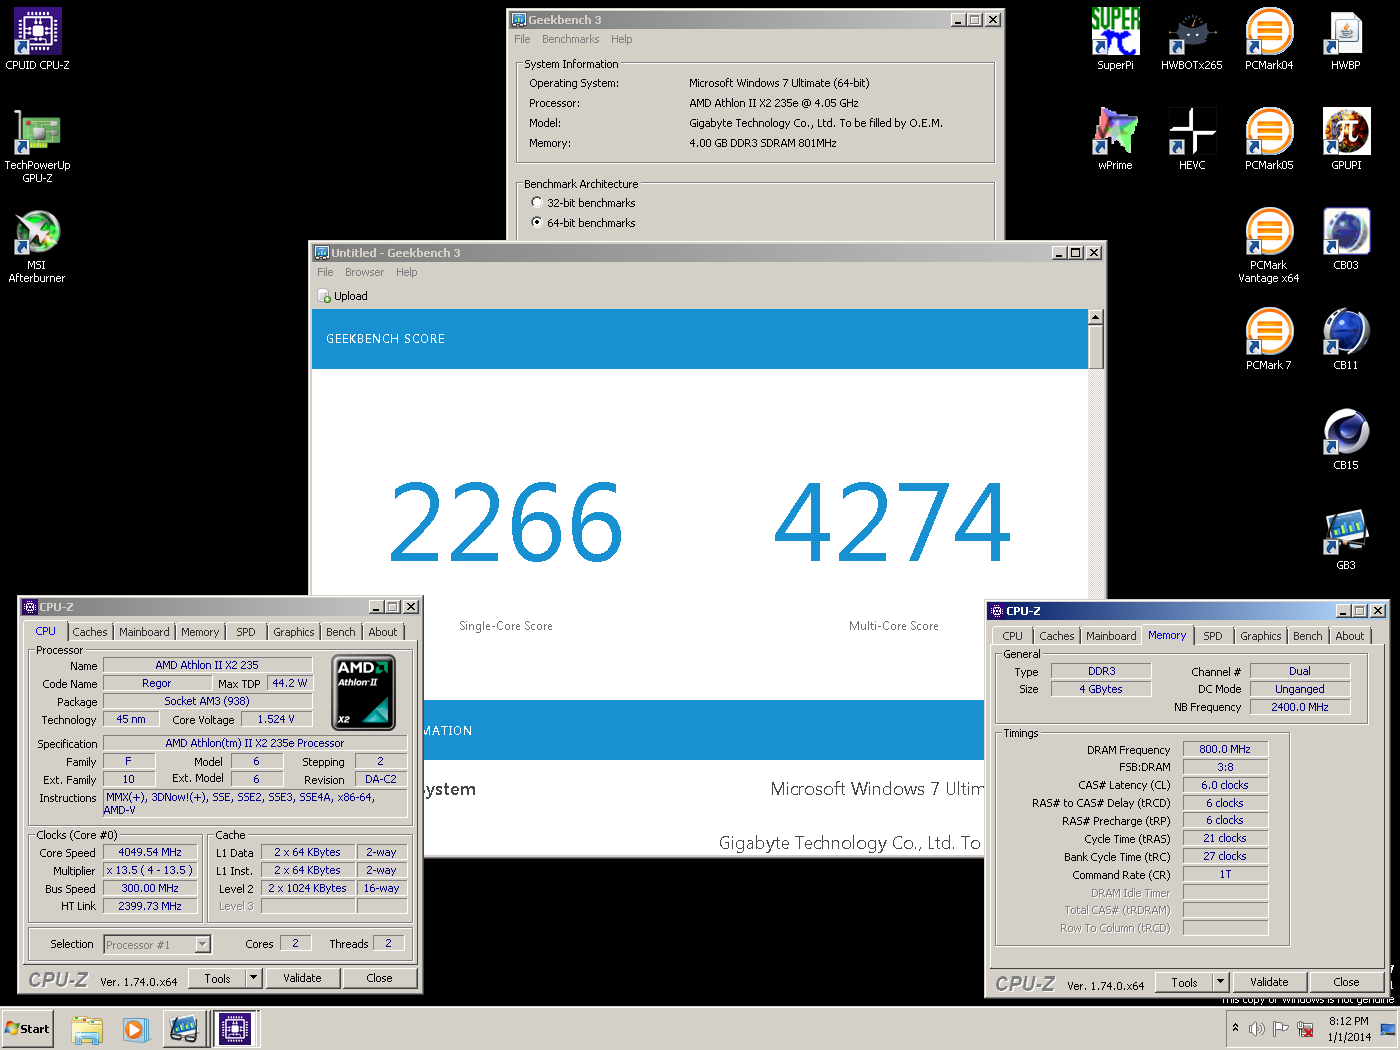1400x1050 pixels.
Task: Open the SPD tab in left CPU-Z
Action: [x=246, y=632]
